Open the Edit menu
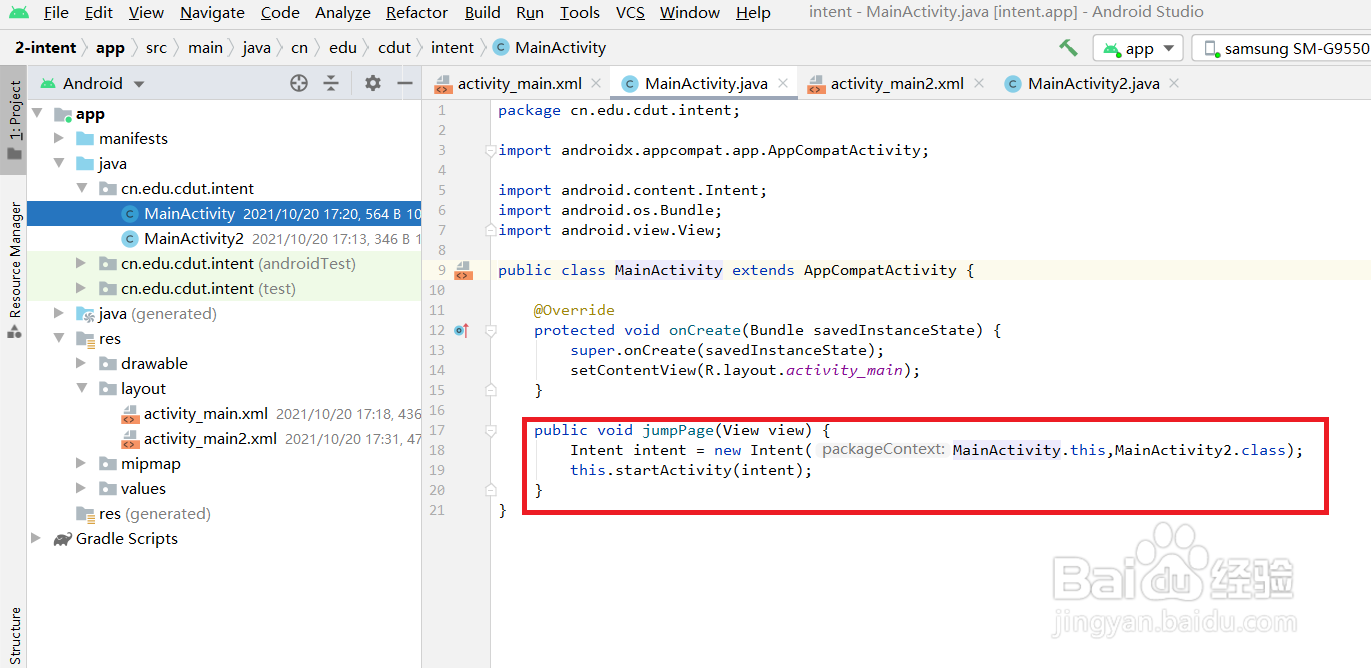 pos(99,12)
